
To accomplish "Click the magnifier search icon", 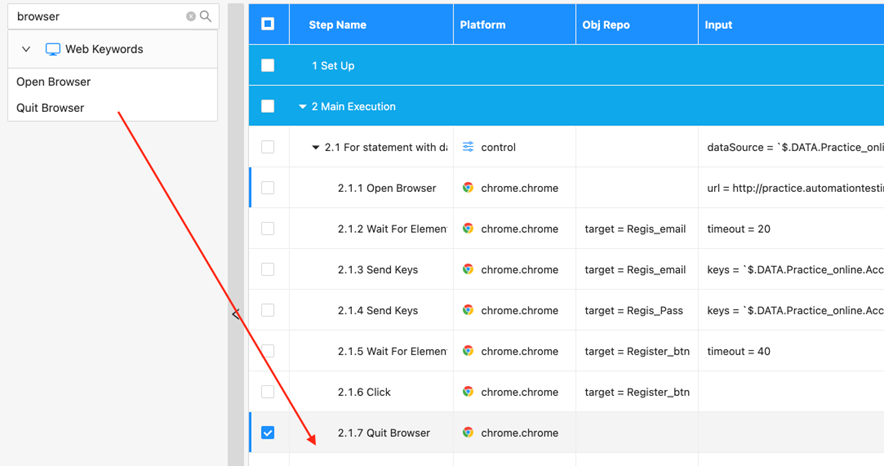I will (x=206, y=16).
